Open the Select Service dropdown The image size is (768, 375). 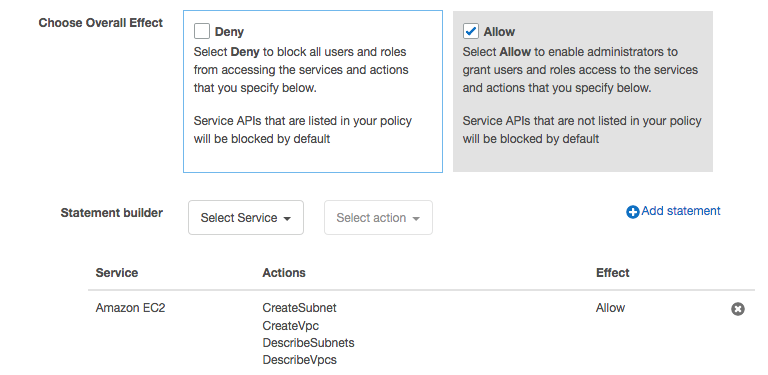click(246, 217)
